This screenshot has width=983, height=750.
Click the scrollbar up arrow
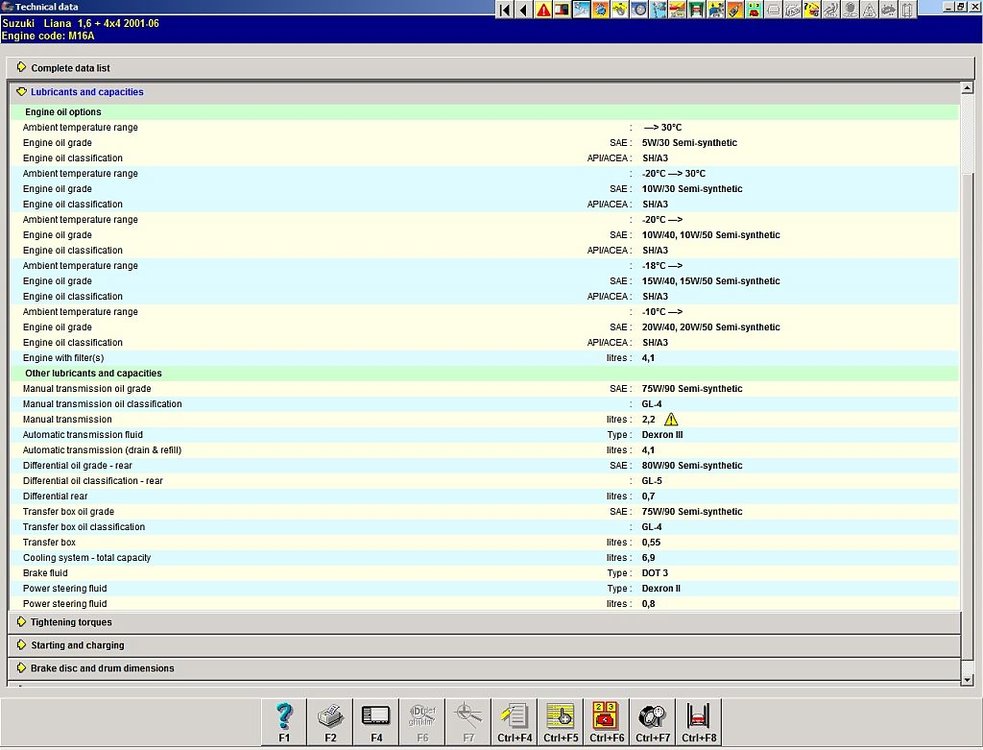(967, 88)
